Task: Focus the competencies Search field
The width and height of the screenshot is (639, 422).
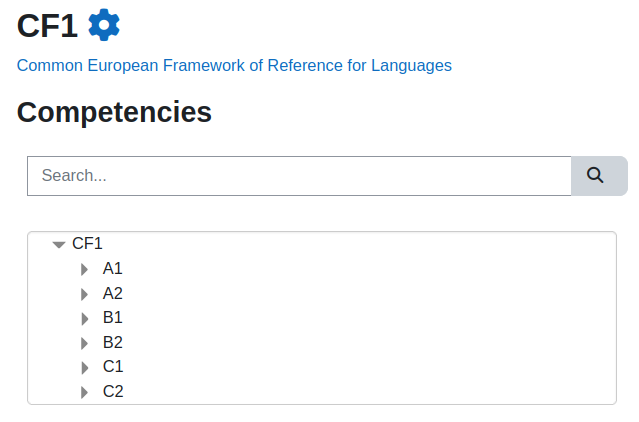Action: pyautogui.click(x=299, y=176)
